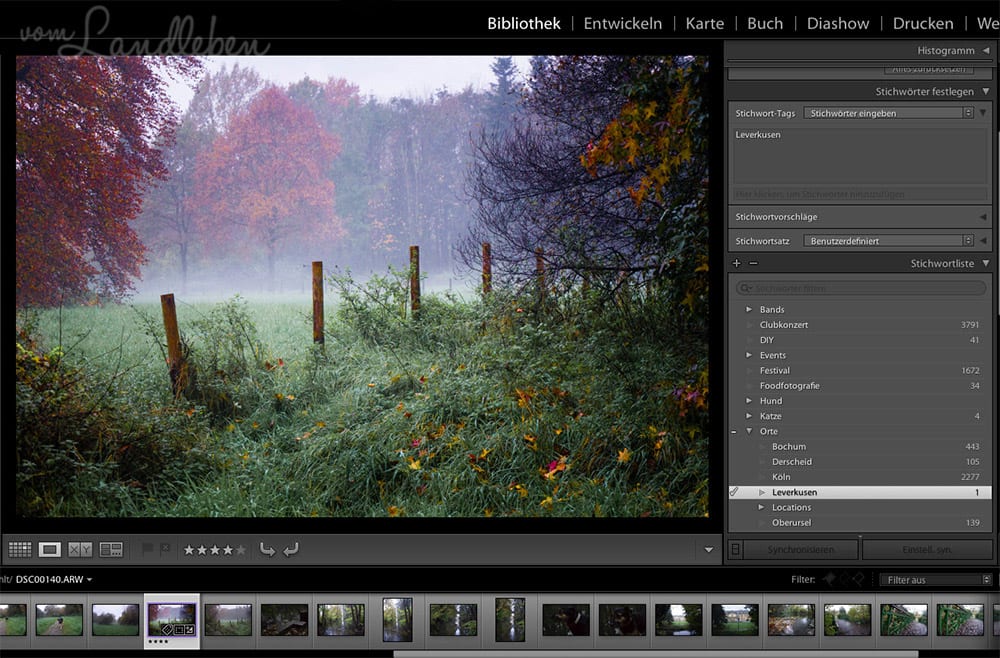Click the magnifier icon in keyword filter

tap(745, 288)
